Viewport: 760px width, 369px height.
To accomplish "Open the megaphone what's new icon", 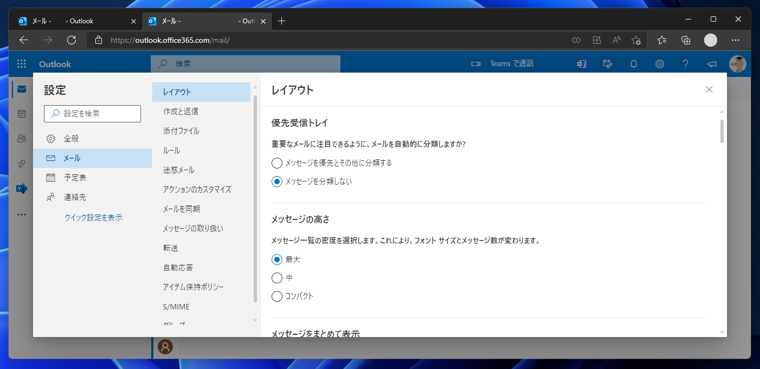I will [711, 64].
